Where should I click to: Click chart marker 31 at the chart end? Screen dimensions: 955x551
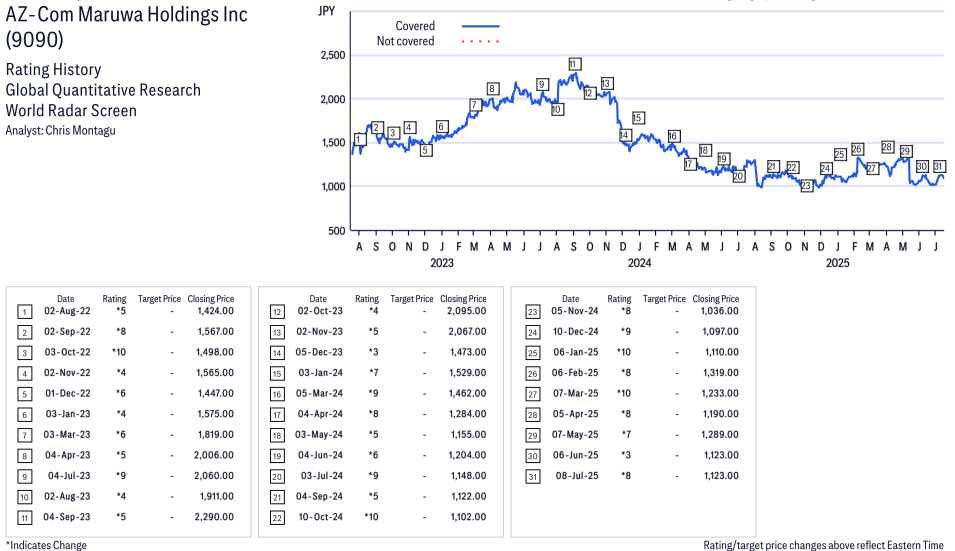coord(939,166)
